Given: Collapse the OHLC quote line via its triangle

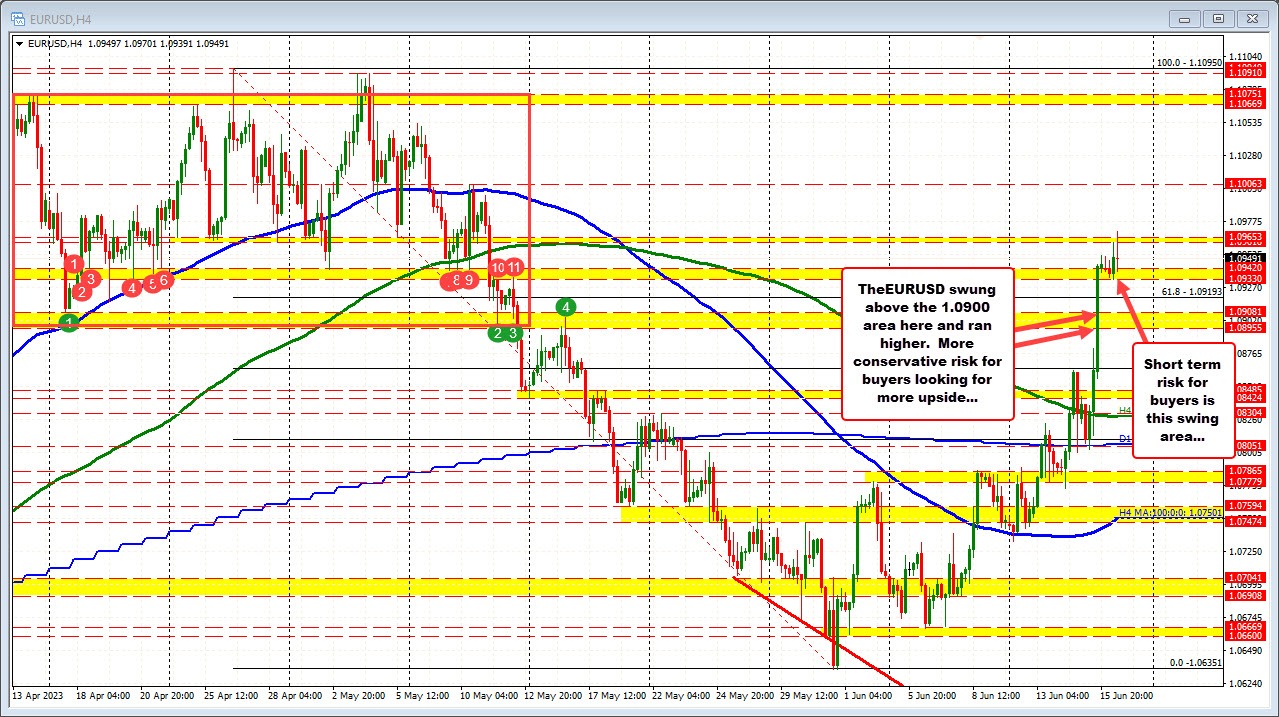Looking at the screenshot, I should tap(19, 44).
